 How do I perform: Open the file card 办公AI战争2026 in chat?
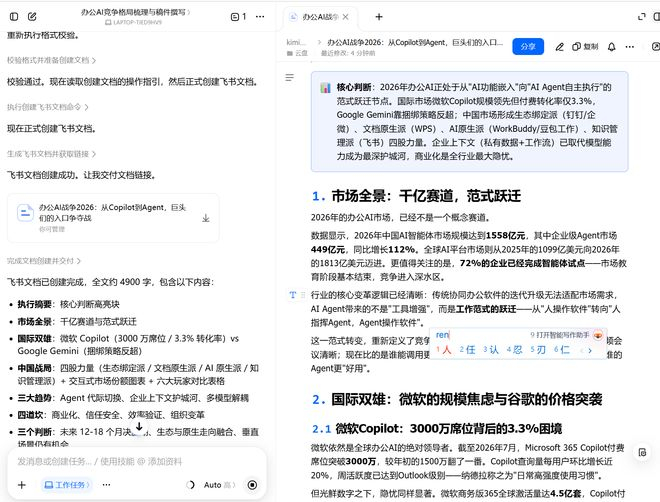click(x=113, y=218)
